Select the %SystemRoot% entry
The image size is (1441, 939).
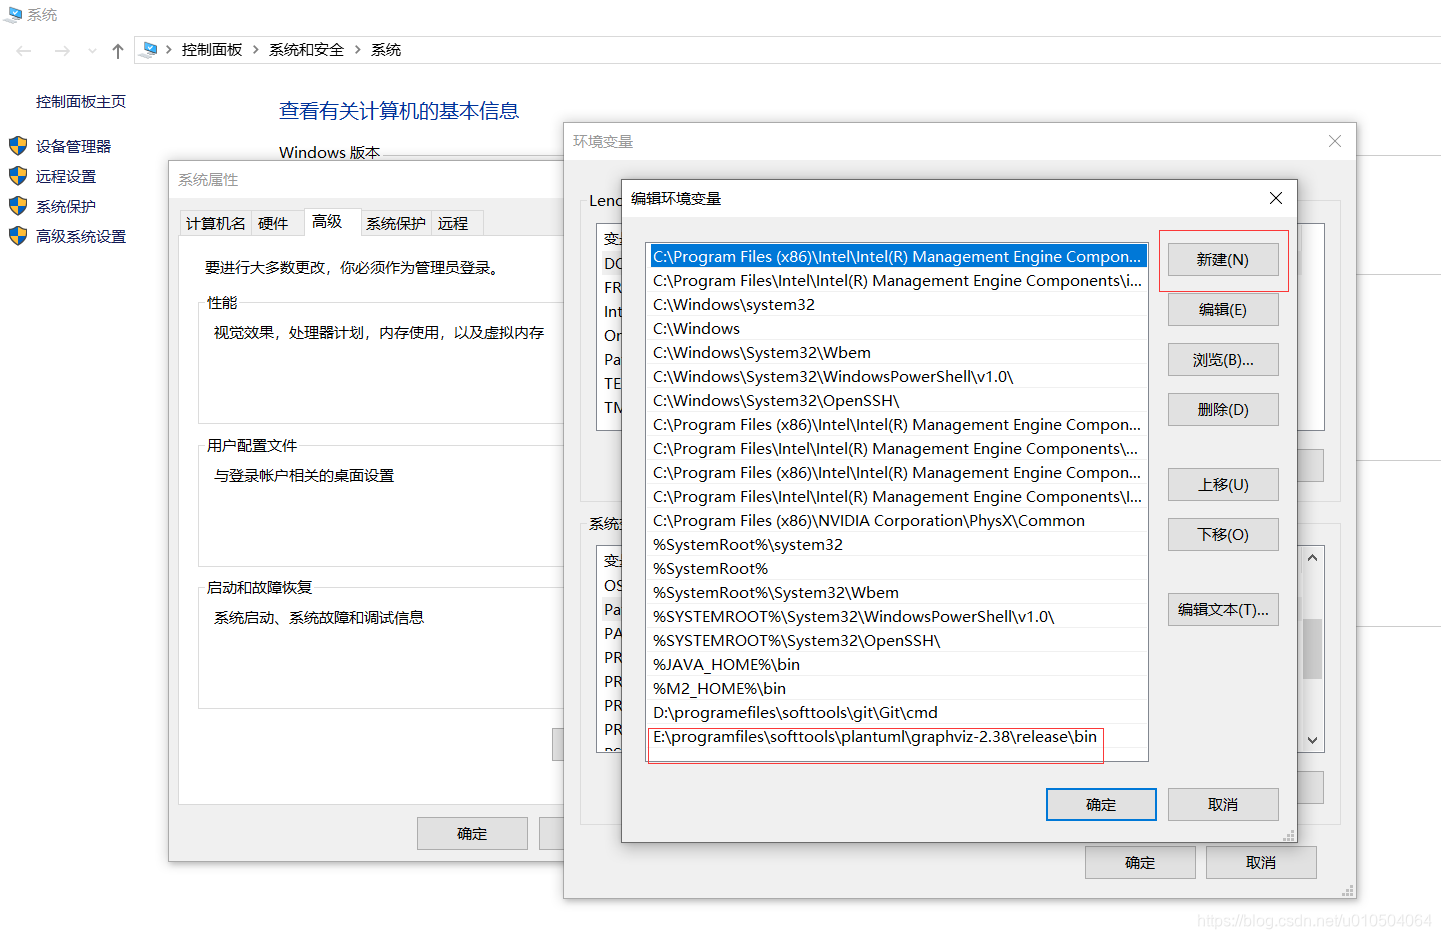897,568
